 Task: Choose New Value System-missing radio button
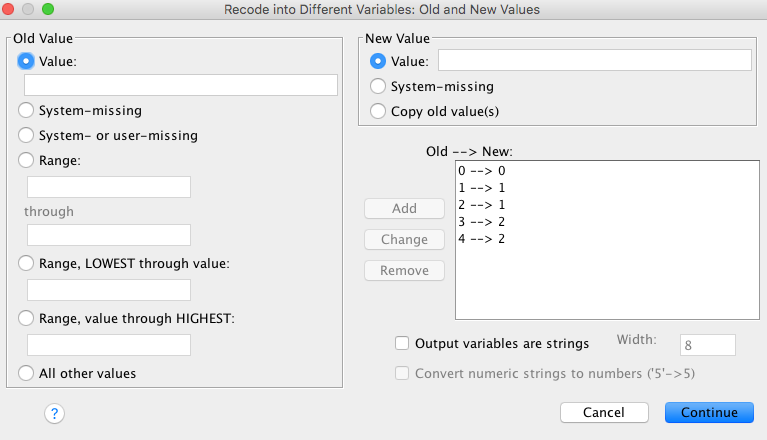378,86
